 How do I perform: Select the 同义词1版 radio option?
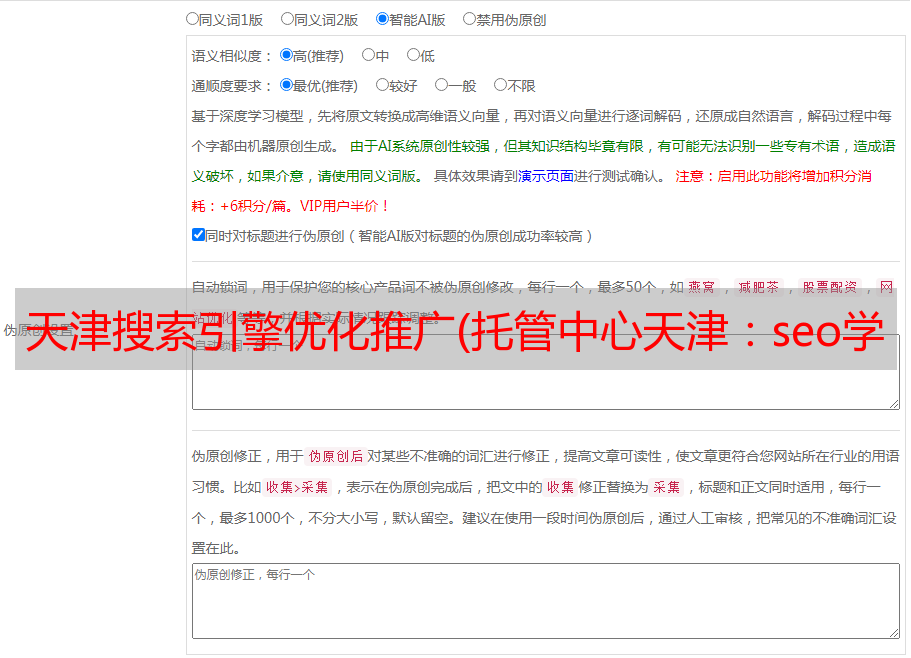192,19
